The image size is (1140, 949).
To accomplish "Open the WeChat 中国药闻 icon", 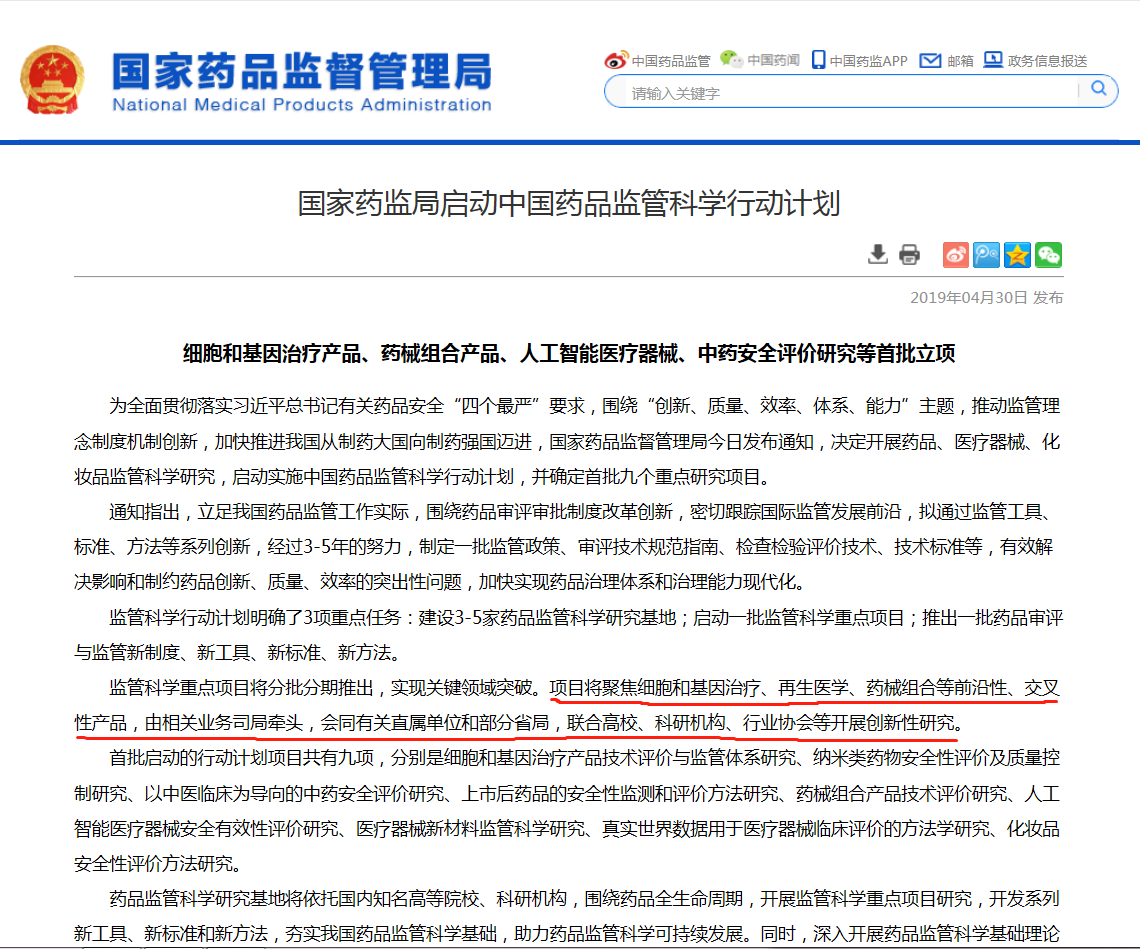I will pyautogui.click(x=731, y=59).
